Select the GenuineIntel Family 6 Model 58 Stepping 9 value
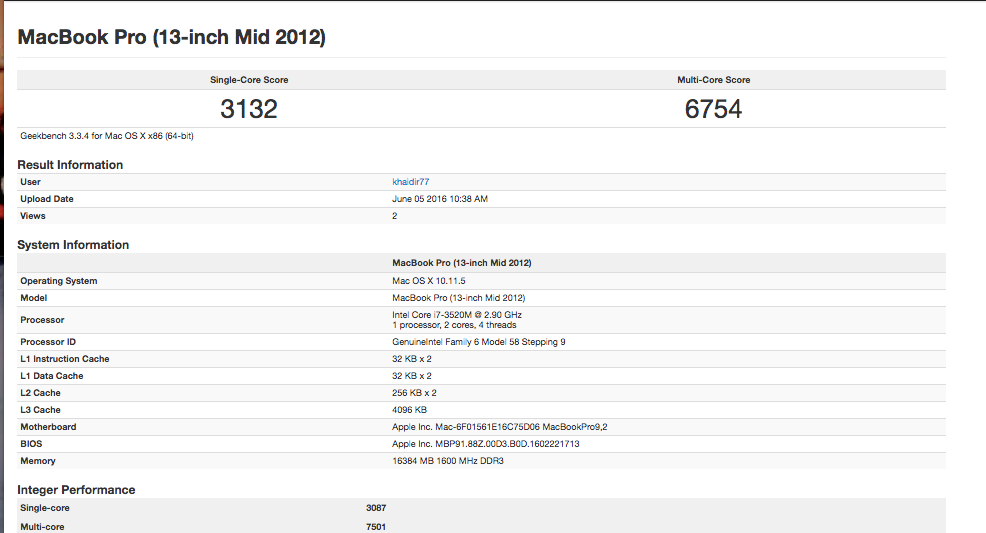The image size is (986, 533). point(479,342)
